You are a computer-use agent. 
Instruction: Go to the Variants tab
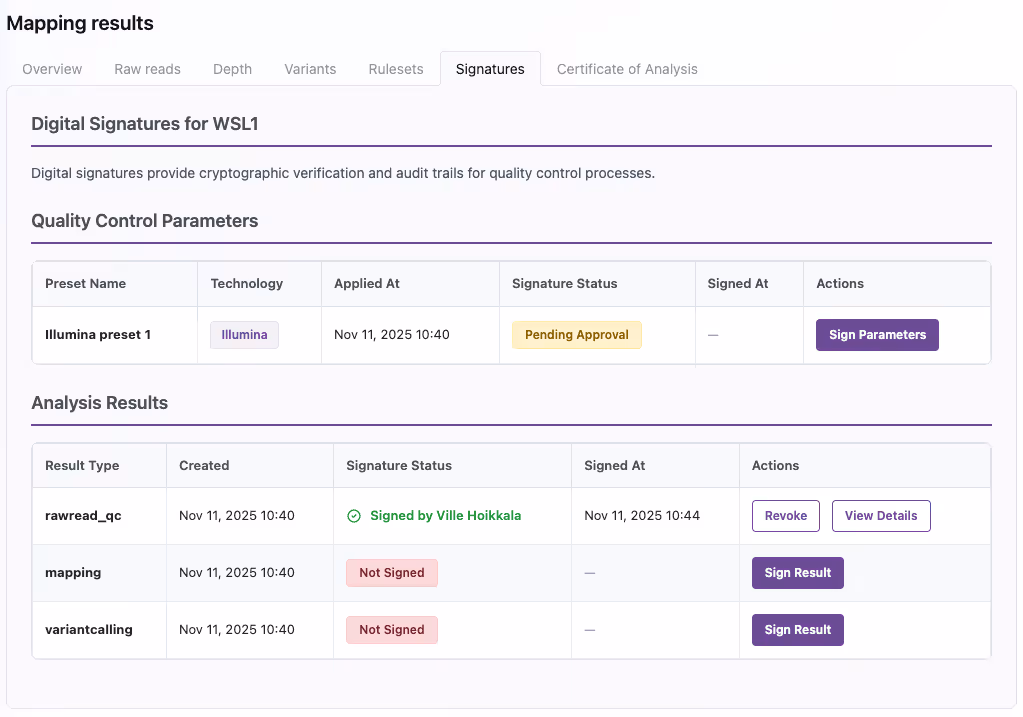310,69
